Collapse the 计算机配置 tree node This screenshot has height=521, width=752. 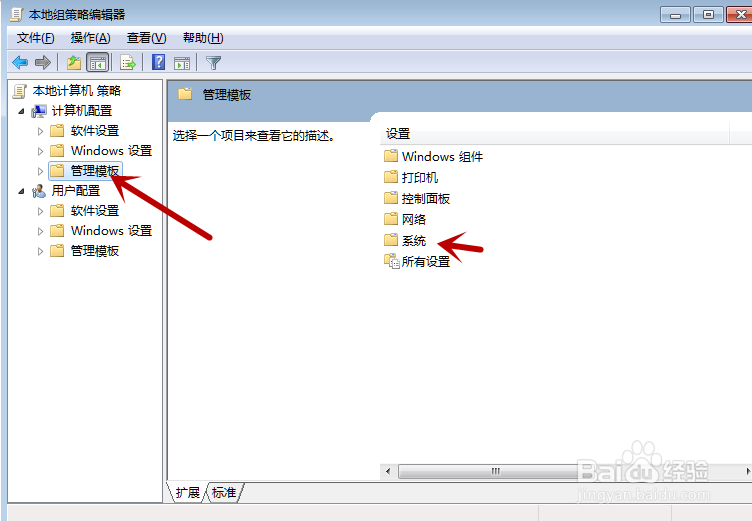(21, 111)
